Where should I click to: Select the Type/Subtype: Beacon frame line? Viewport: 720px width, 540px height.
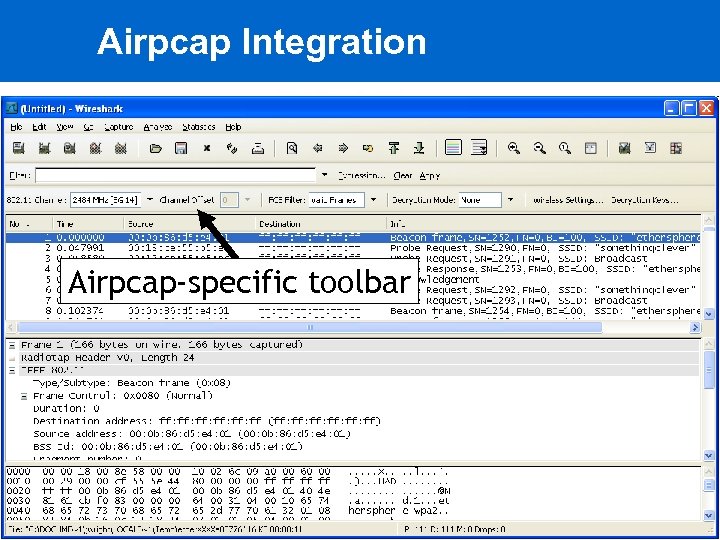pyautogui.click(x=131, y=383)
